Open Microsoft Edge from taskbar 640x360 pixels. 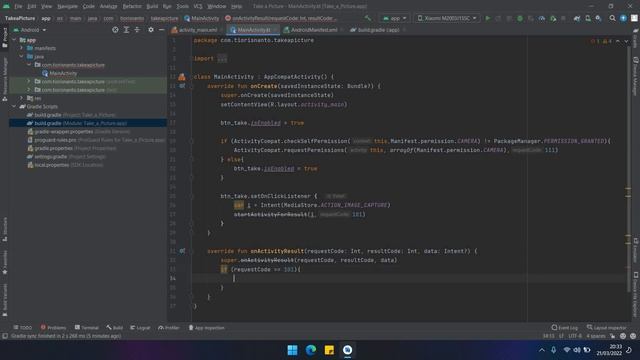[311, 350]
